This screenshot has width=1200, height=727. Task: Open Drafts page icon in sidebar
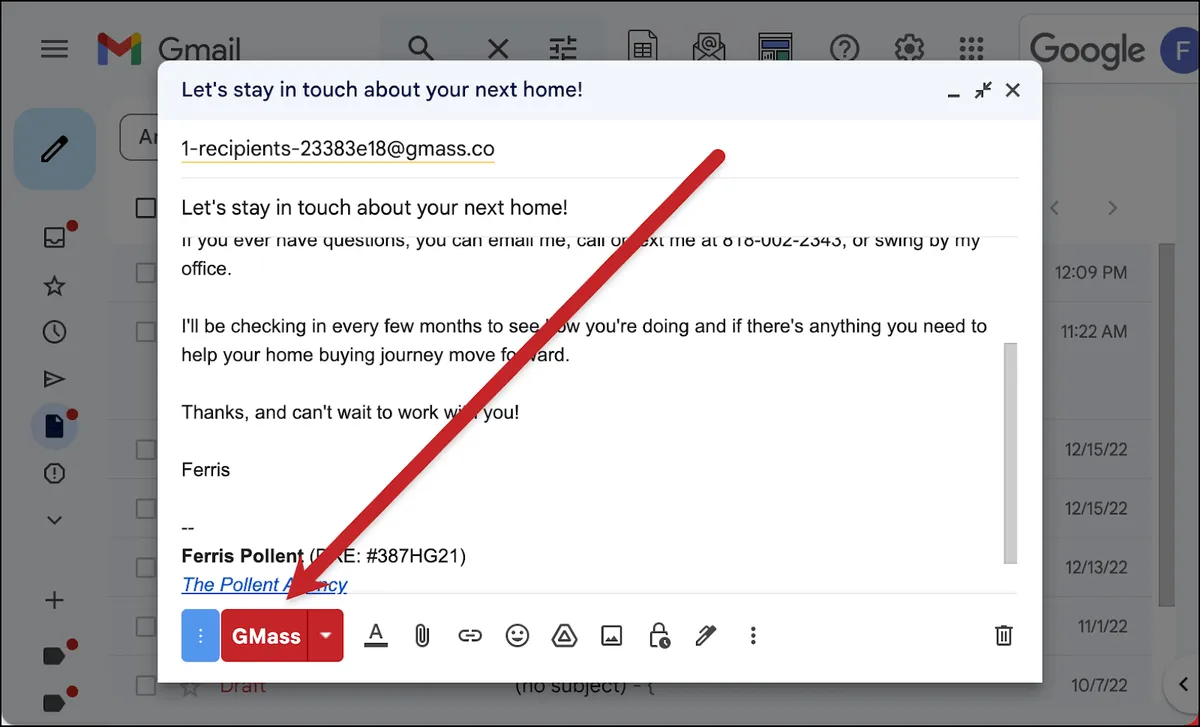coord(55,426)
